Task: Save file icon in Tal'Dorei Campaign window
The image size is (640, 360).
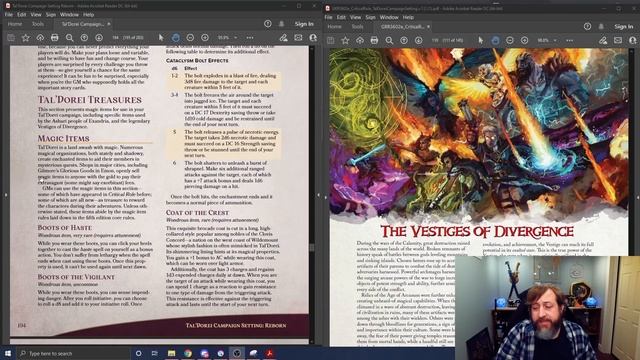Action: coord(11,38)
